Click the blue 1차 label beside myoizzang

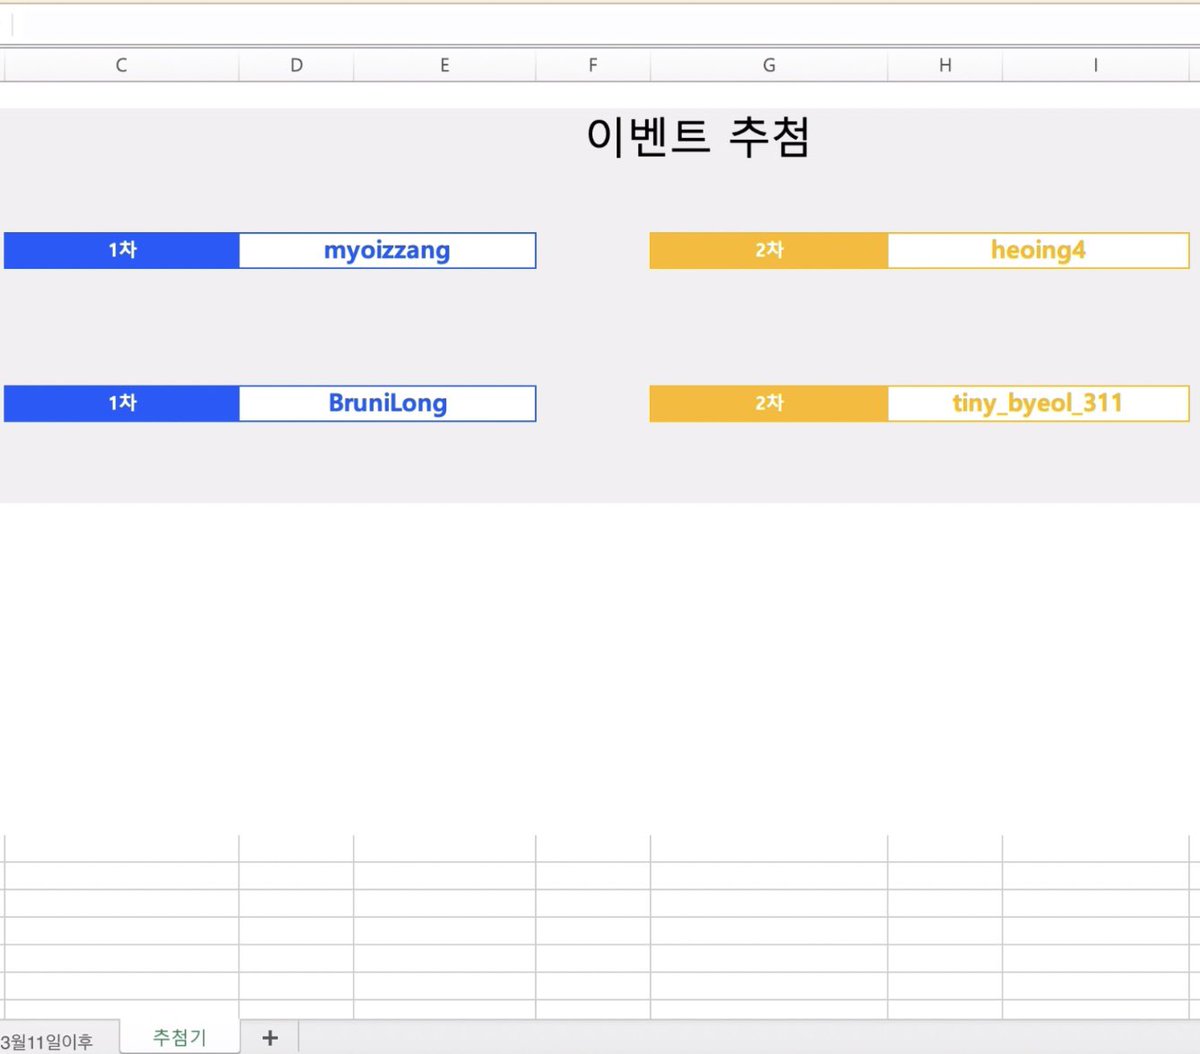point(122,250)
